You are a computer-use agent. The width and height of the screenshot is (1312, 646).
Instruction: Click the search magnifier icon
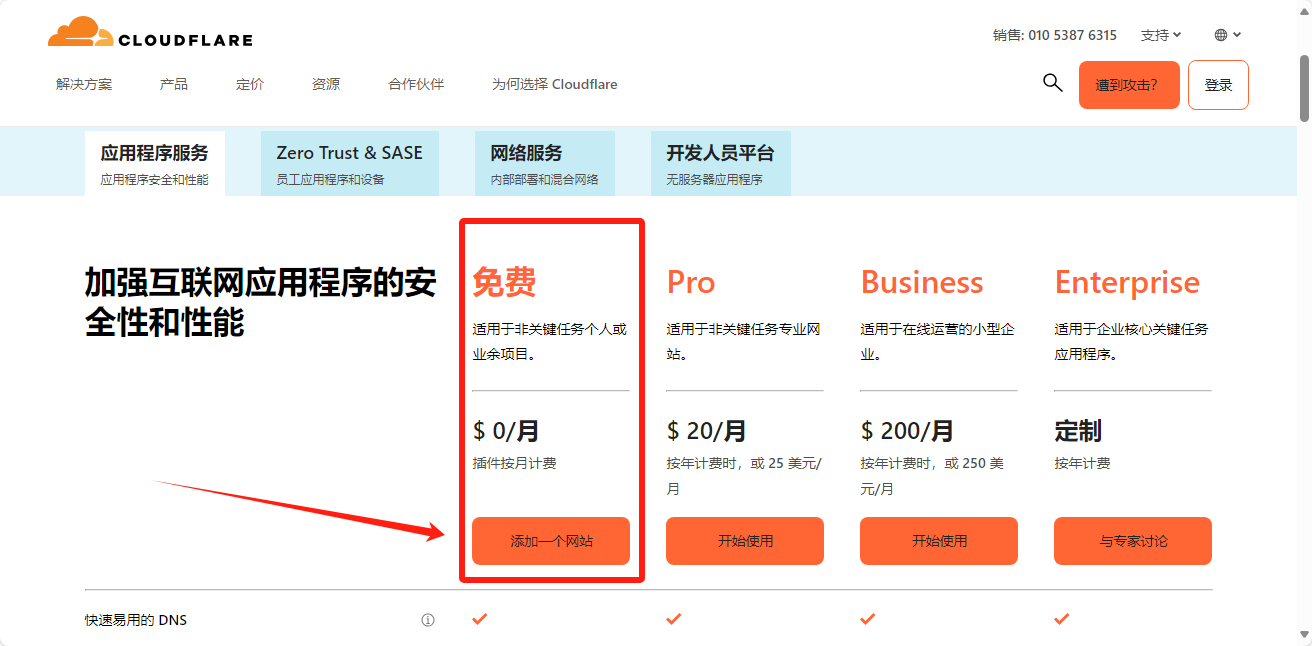pyautogui.click(x=1052, y=83)
